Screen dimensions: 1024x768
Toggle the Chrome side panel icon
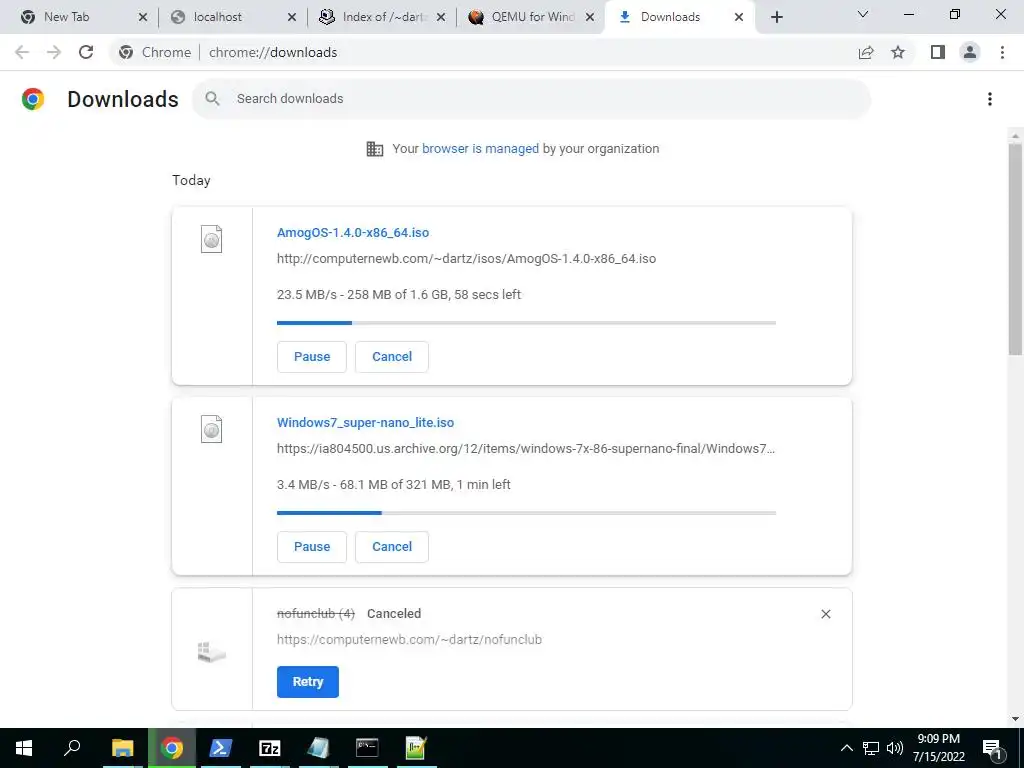tap(938, 52)
